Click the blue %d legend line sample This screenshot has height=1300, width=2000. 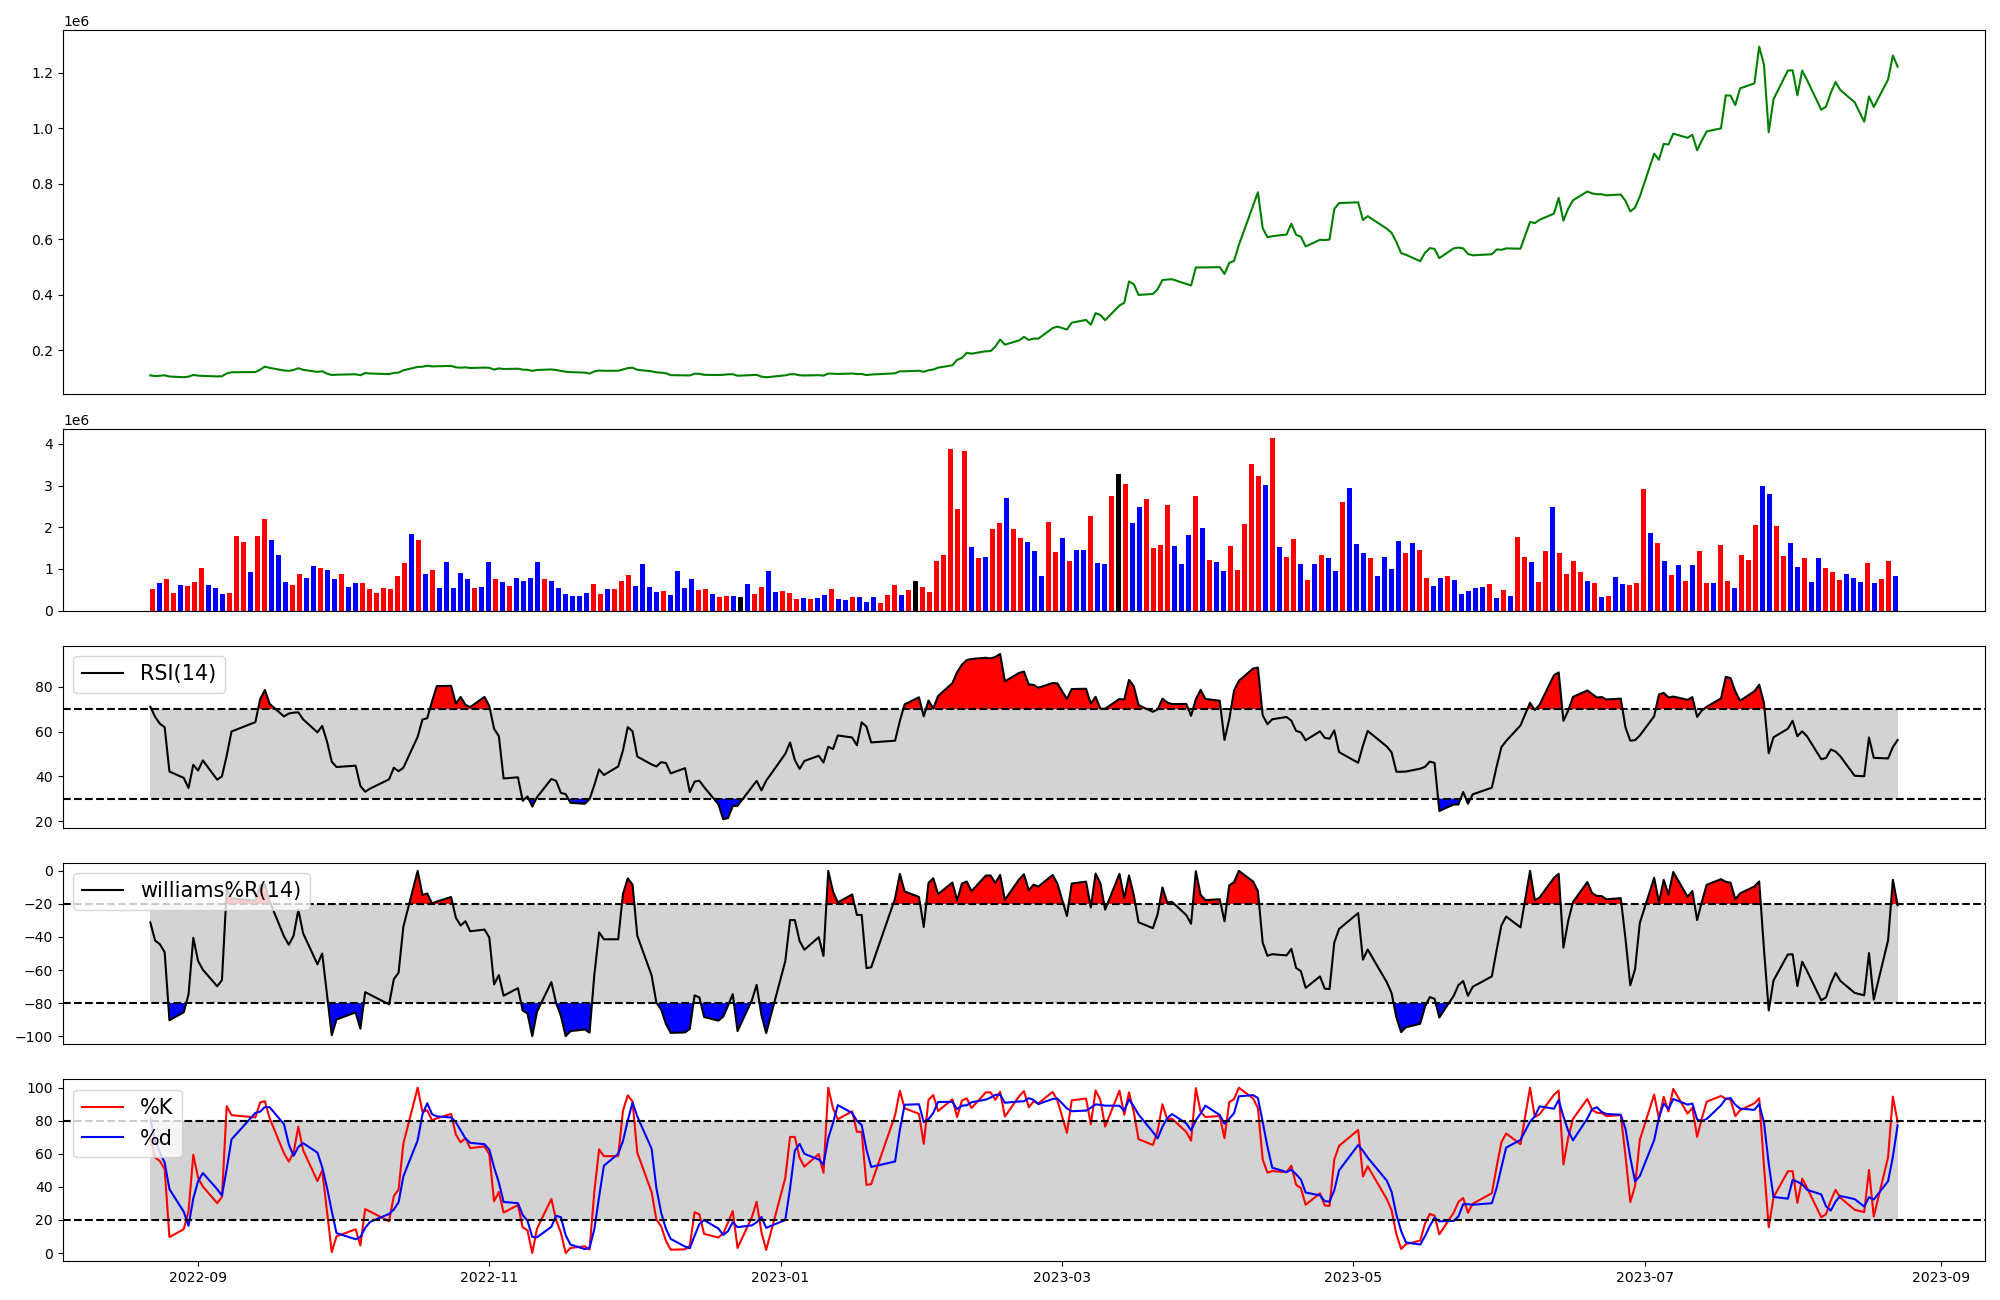(103, 1139)
